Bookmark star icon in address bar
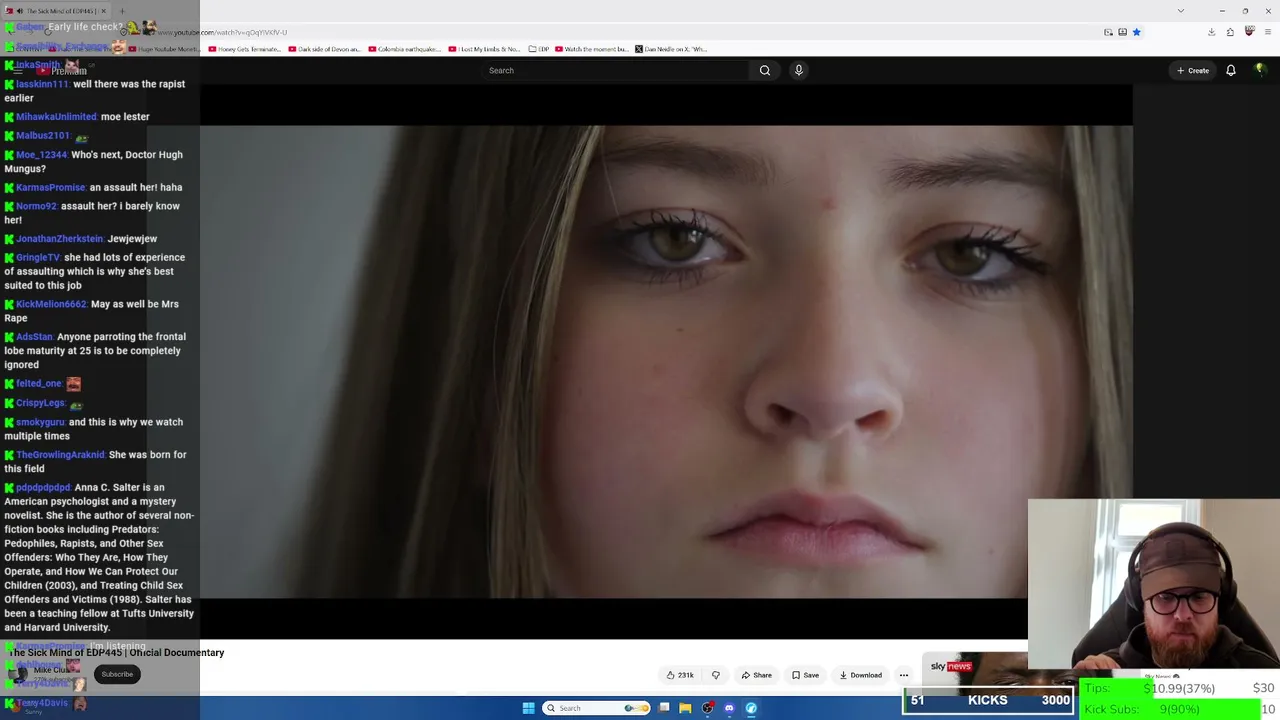Screen dimensions: 1280x720 1136,32
